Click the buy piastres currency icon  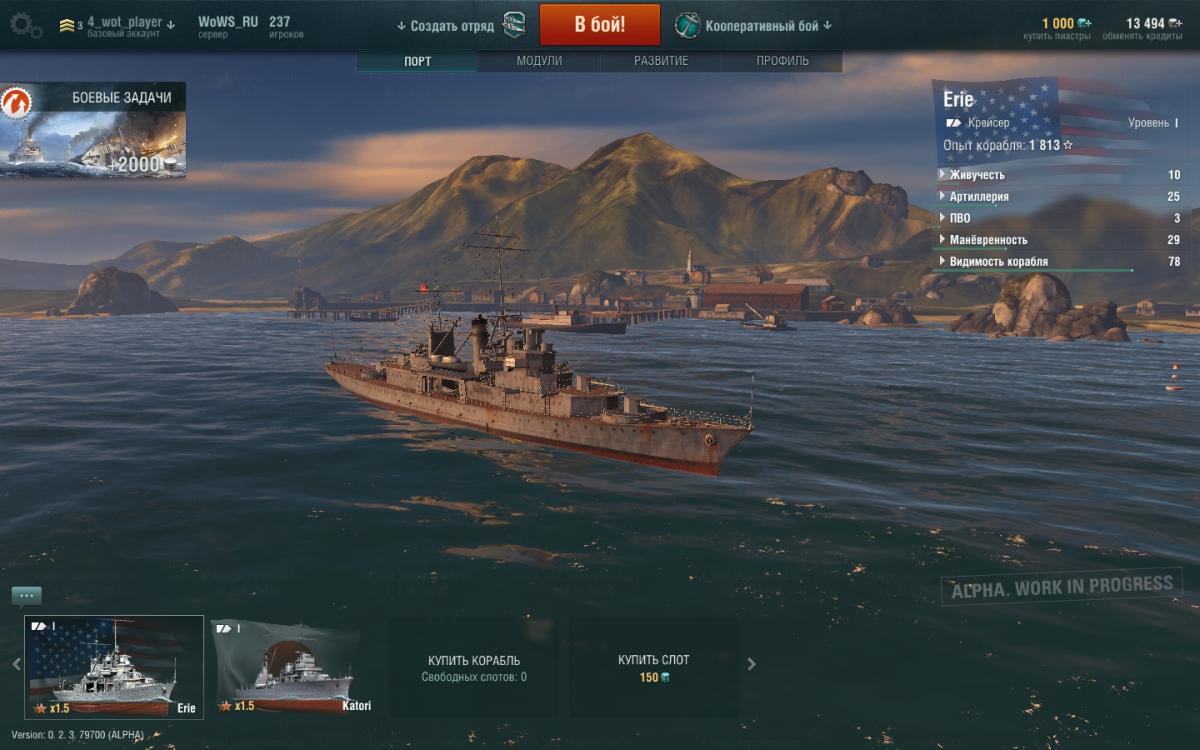point(1085,23)
